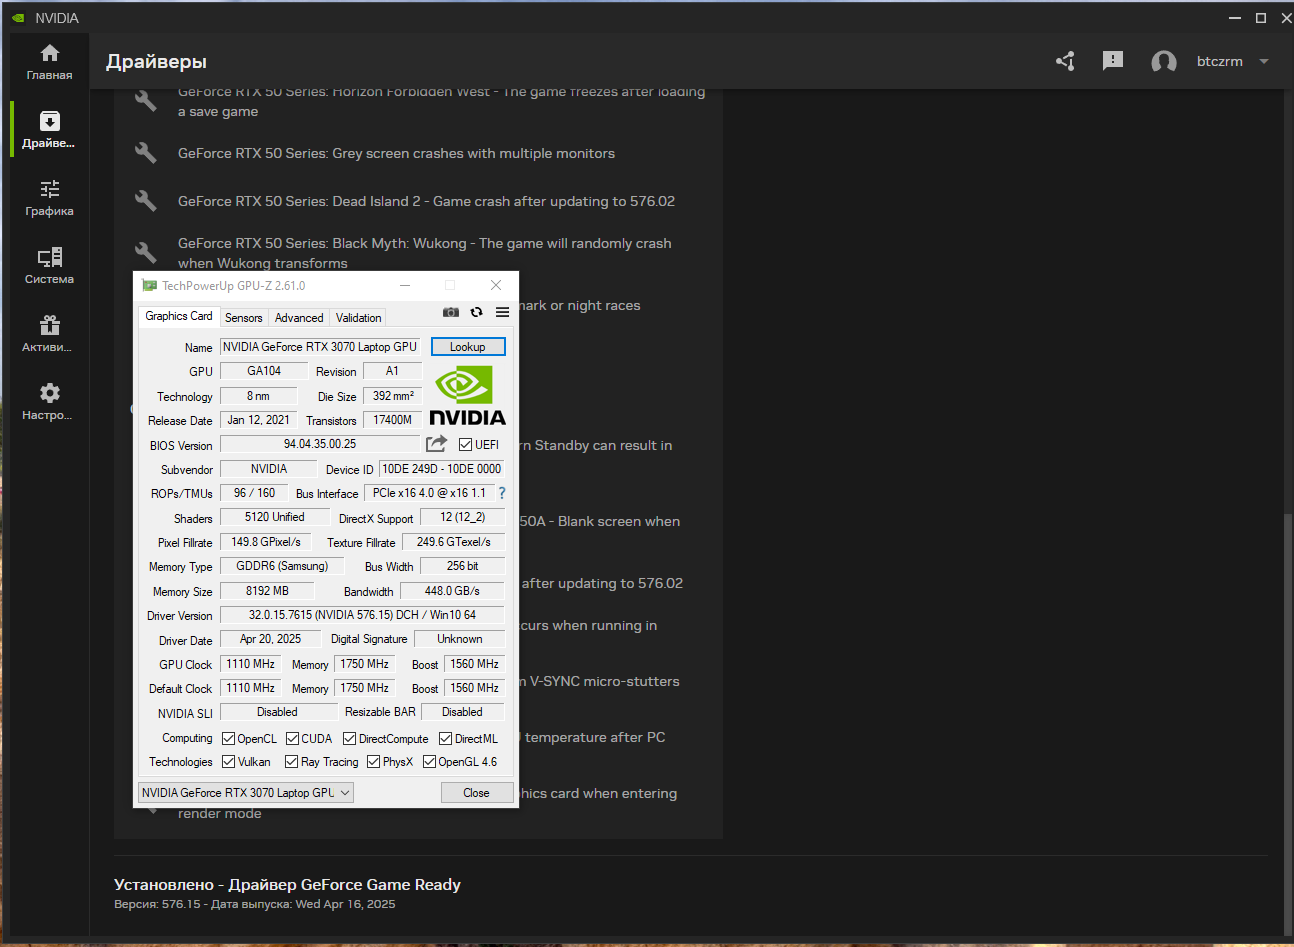
Task: Click the BIOS export share icon
Action: 437,444
